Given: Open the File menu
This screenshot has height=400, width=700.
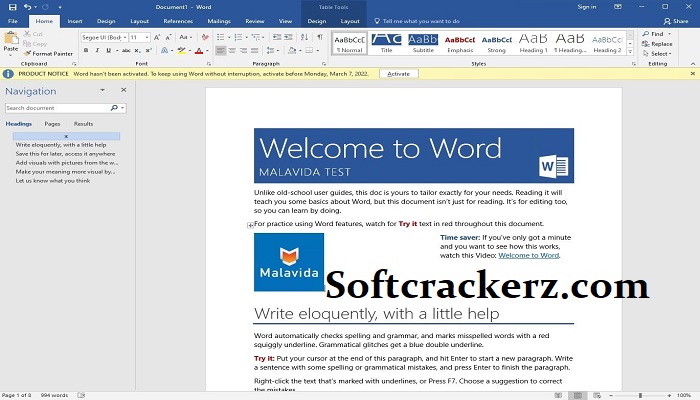Looking at the screenshot, I should pyautogui.click(x=13, y=21).
